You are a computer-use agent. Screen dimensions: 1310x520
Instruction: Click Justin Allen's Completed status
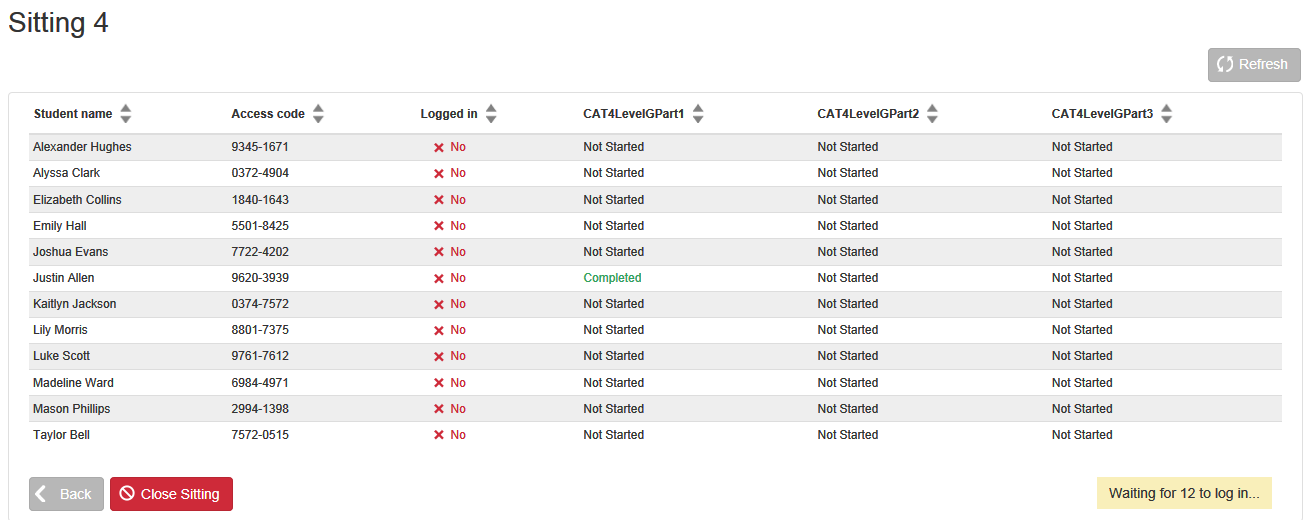(x=612, y=278)
